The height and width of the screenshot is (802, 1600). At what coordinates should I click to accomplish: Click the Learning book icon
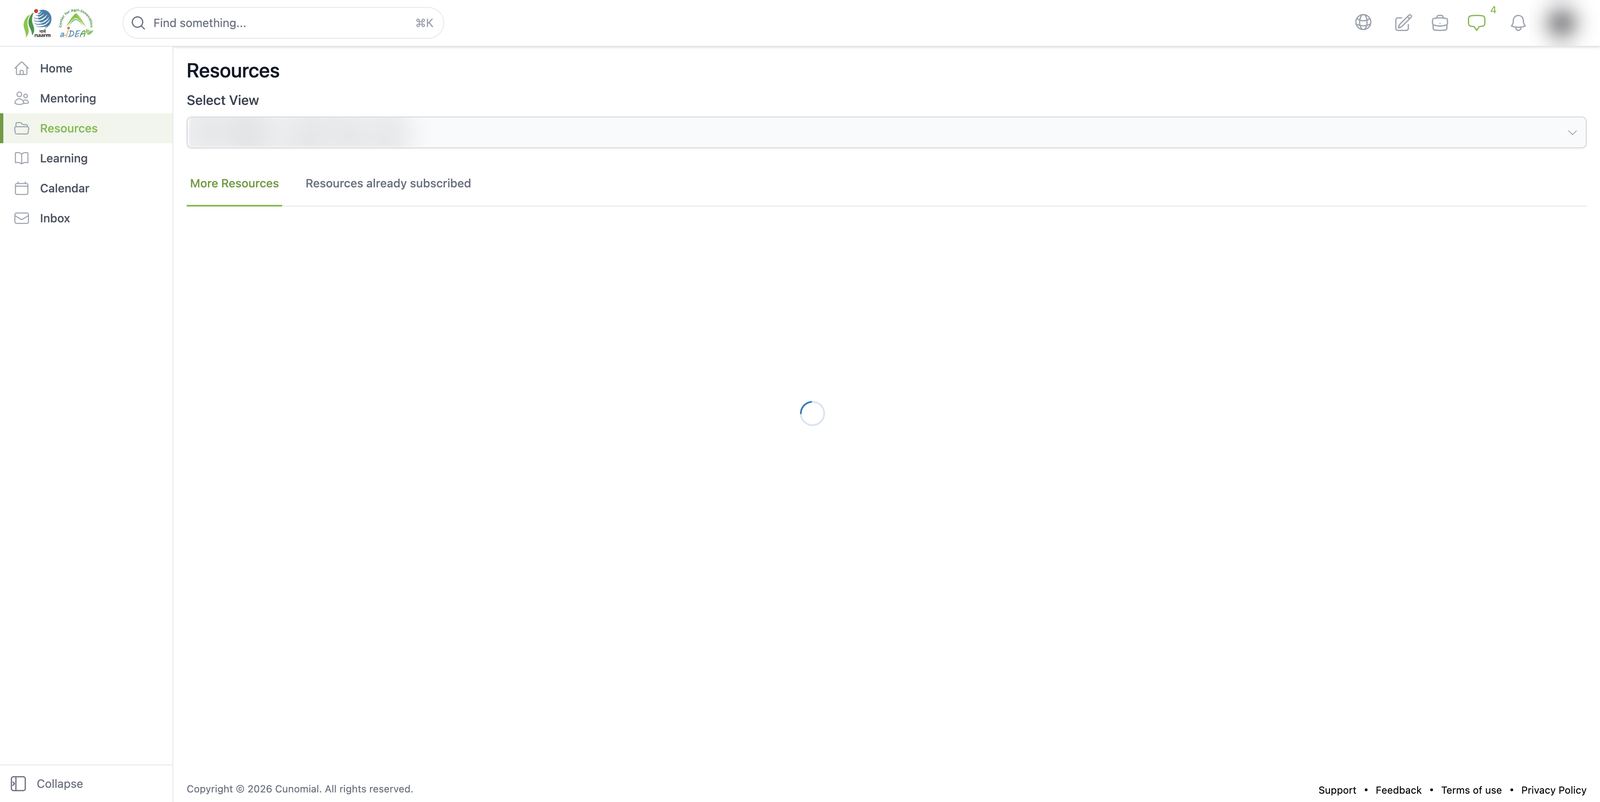click(22, 158)
